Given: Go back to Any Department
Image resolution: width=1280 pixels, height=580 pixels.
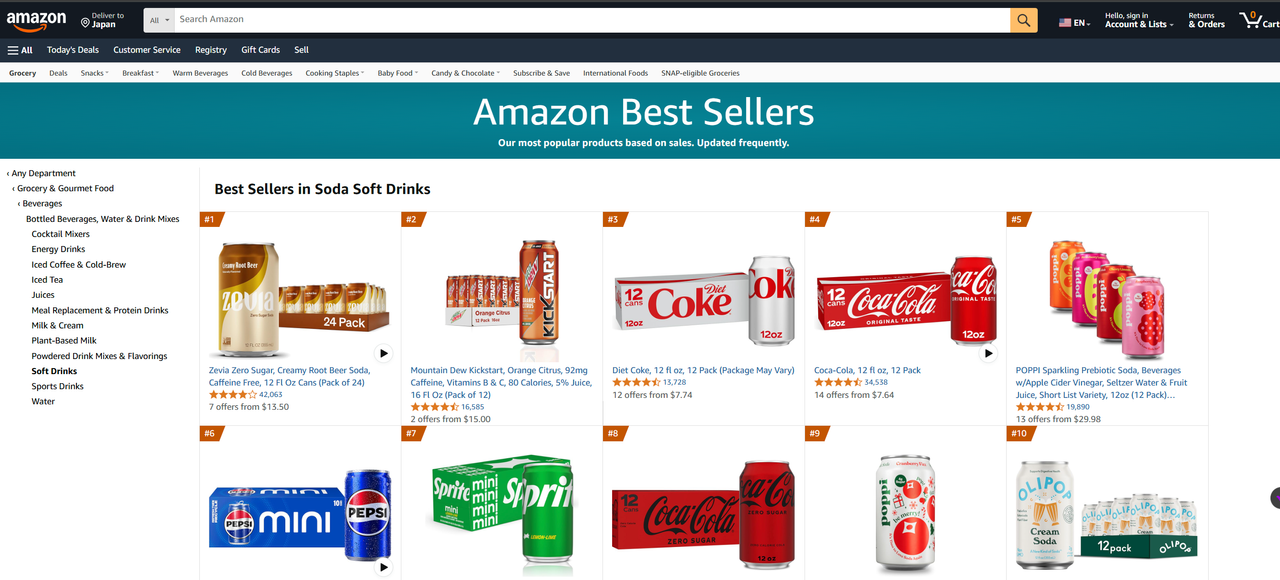Looking at the screenshot, I should 43,173.
